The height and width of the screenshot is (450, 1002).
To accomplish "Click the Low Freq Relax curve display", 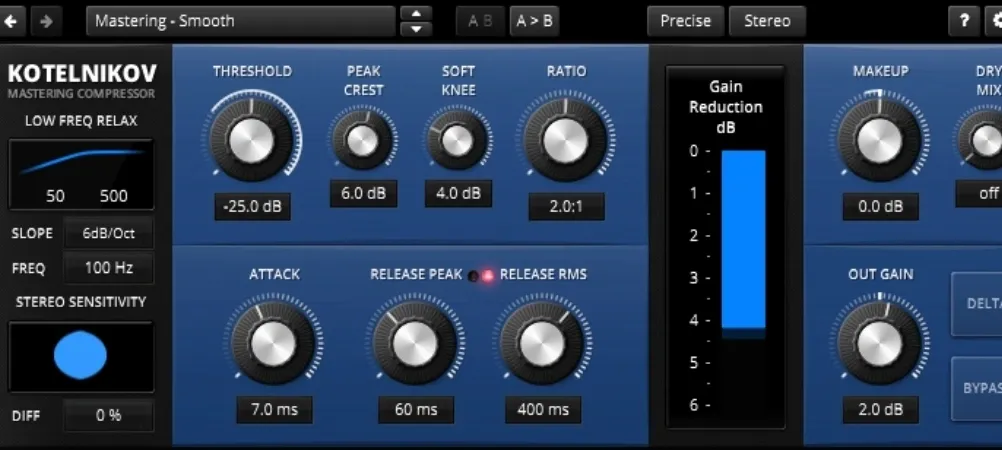I will pyautogui.click(x=81, y=174).
